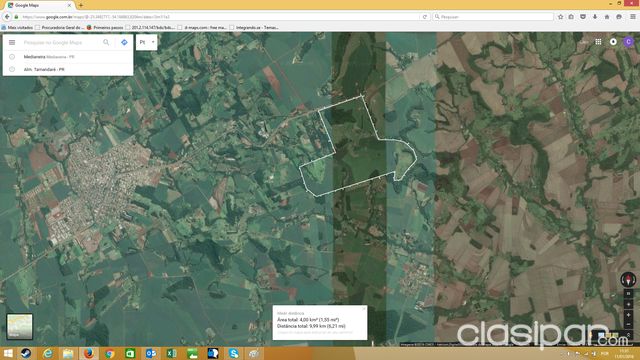Open the downloads arrow icon
Screen dimensions: 640x360
595,17
